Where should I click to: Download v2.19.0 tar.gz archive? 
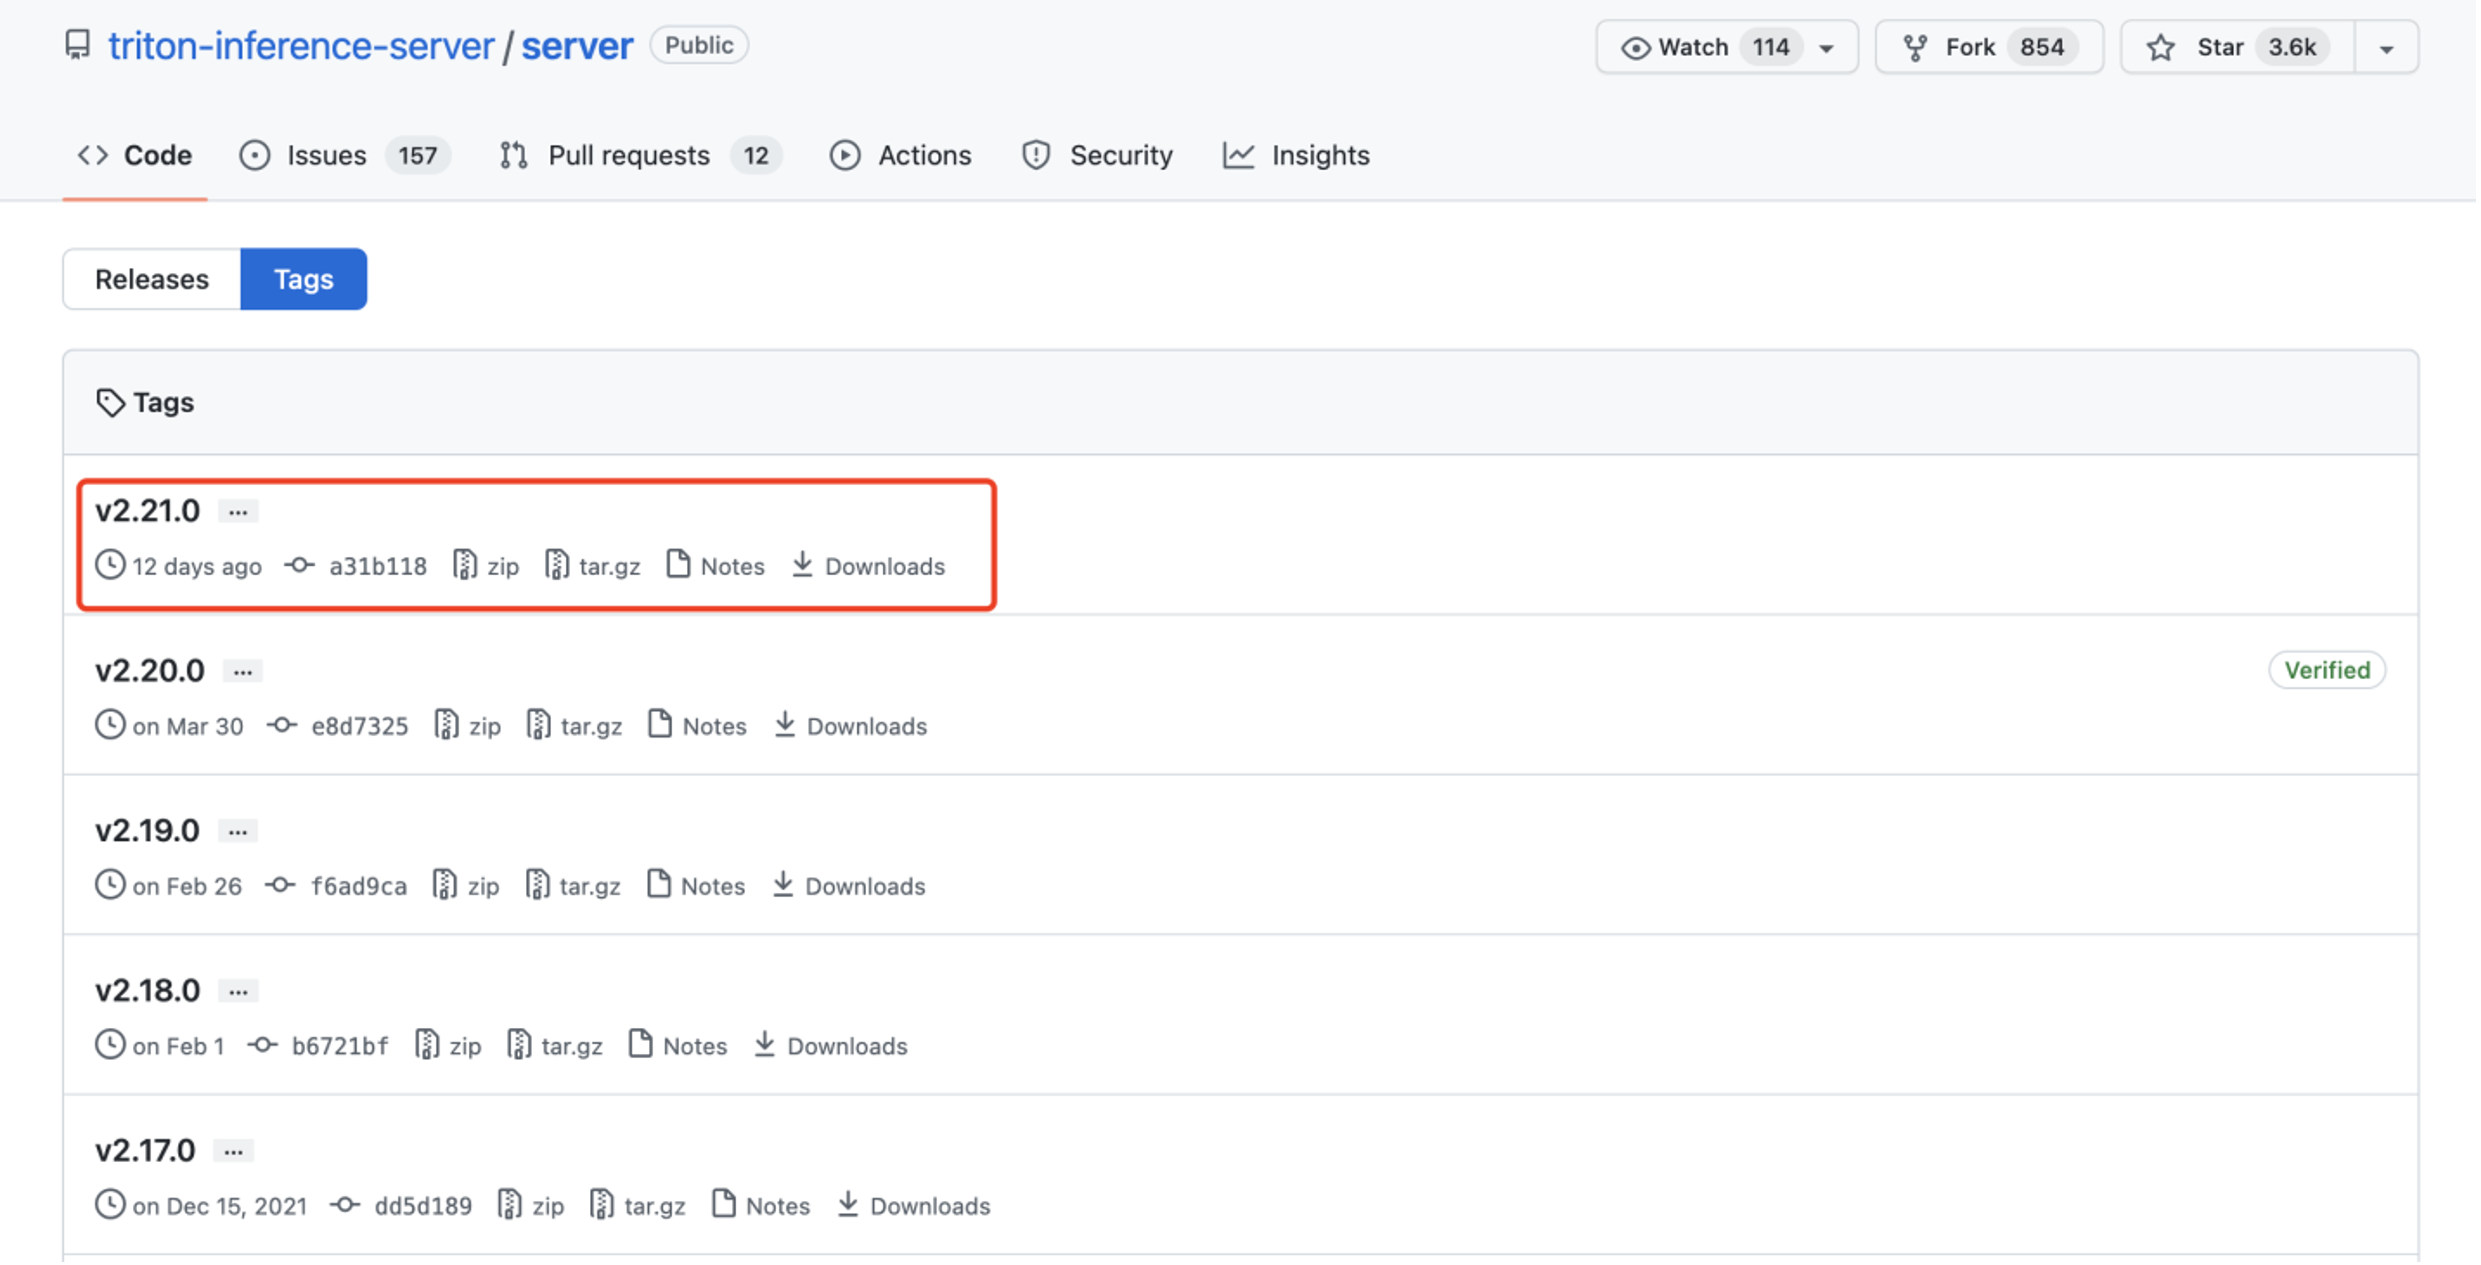pos(574,886)
